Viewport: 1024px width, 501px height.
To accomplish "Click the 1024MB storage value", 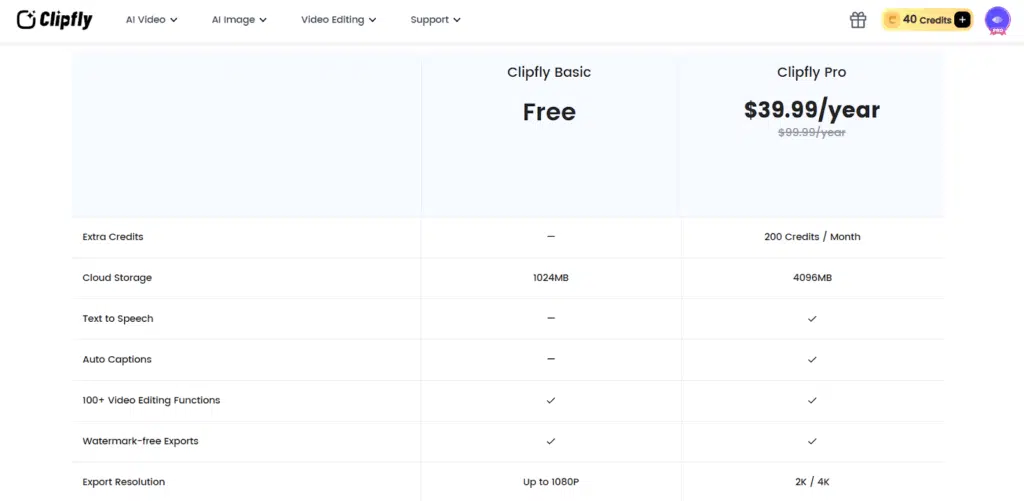I will pos(551,278).
